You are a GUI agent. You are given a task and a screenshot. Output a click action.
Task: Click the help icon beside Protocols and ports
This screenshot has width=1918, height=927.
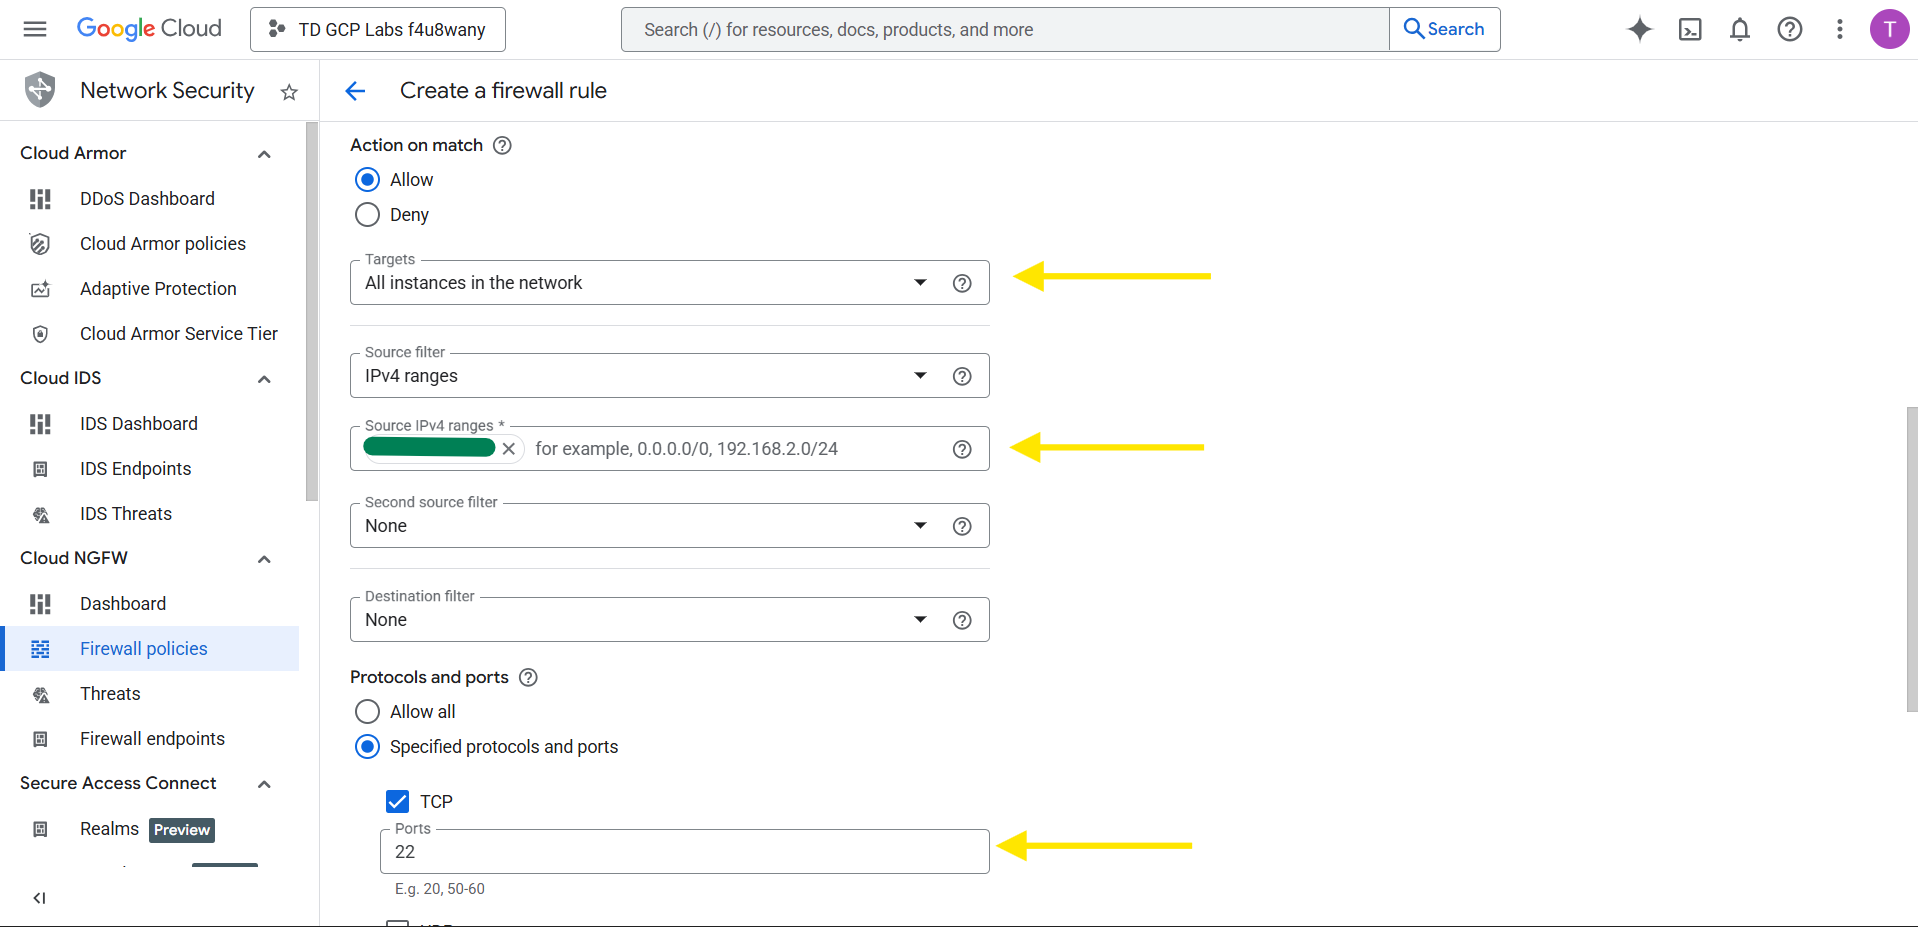(x=528, y=677)
